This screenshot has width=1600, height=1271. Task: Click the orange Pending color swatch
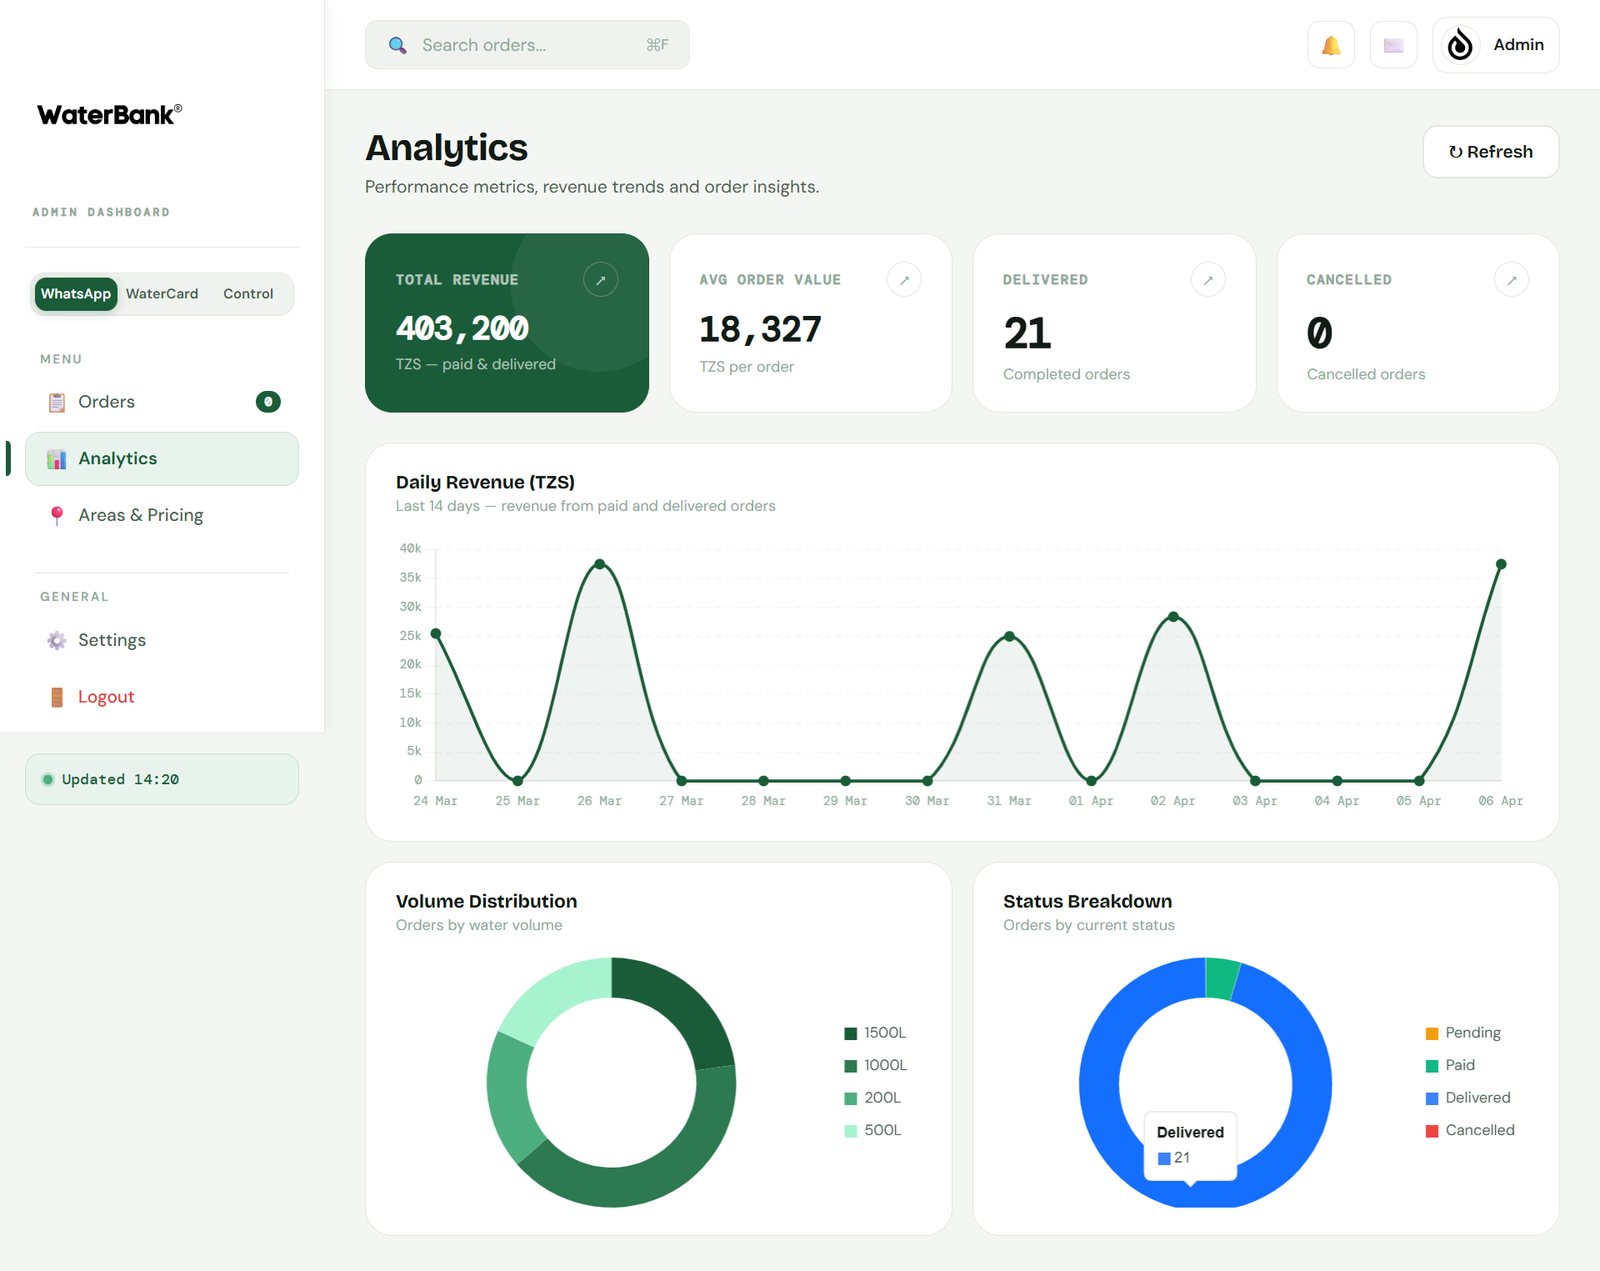point(1431,1032)
